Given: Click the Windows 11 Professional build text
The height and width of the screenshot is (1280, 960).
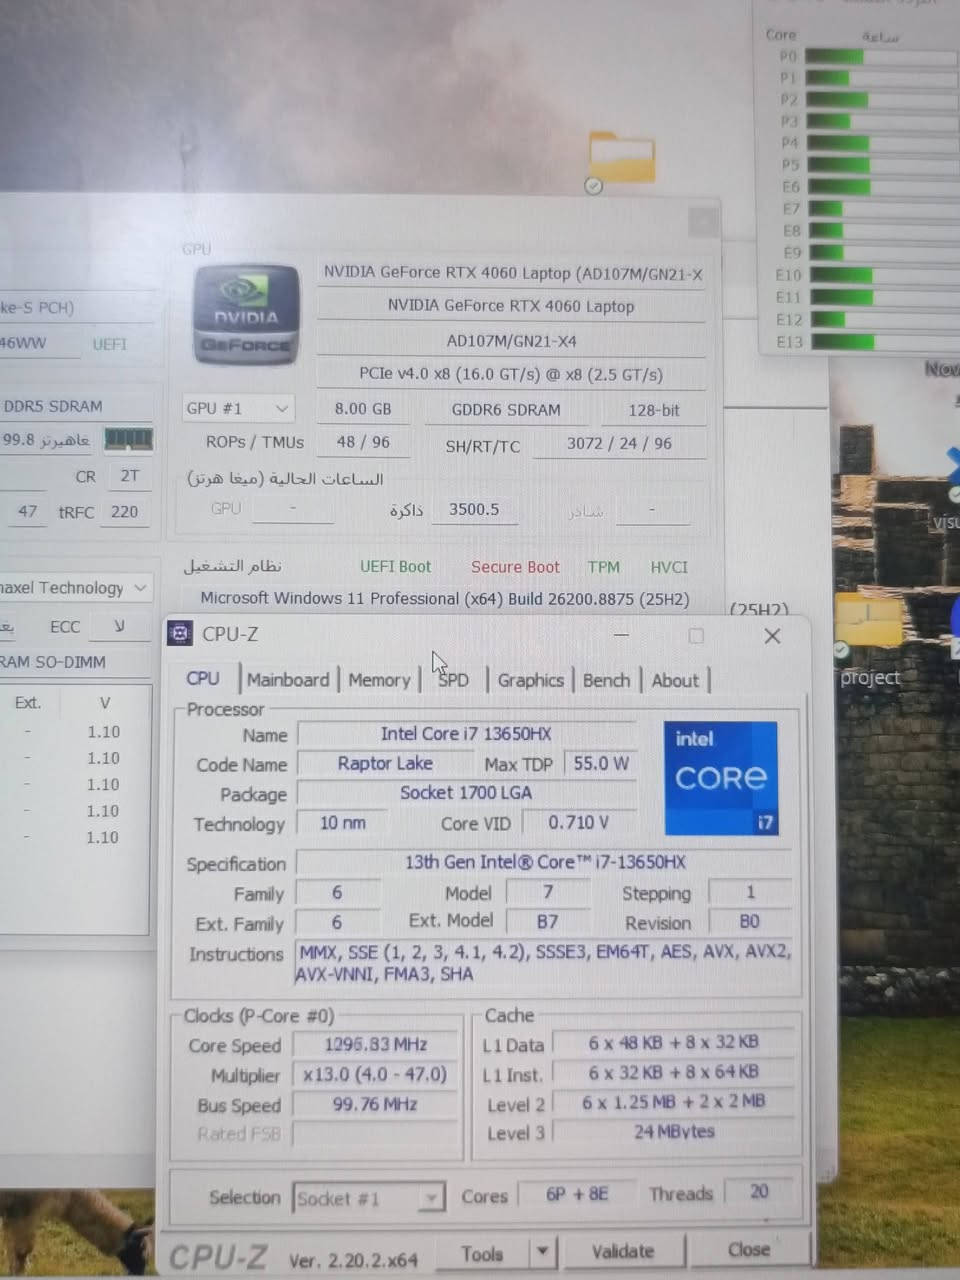Looking at the screenshot, I should point(445,598).
